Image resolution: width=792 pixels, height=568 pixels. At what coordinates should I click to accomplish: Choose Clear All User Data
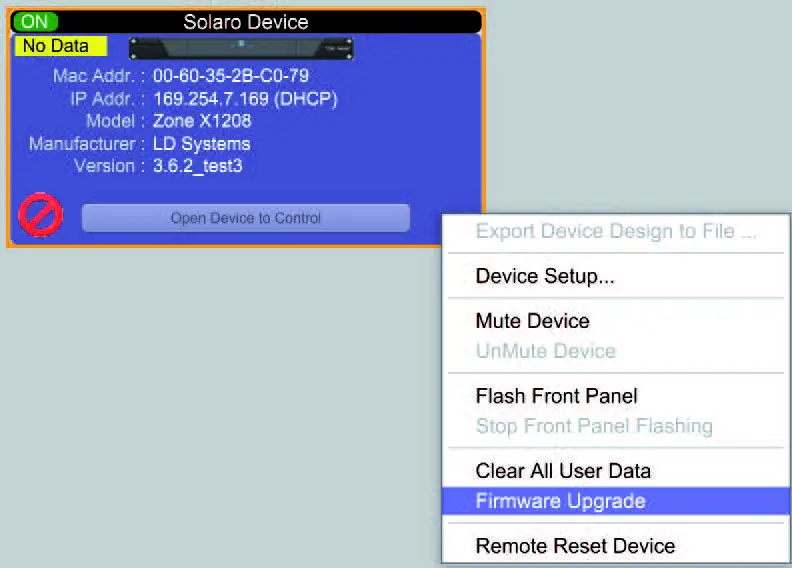tap(616, 471)
